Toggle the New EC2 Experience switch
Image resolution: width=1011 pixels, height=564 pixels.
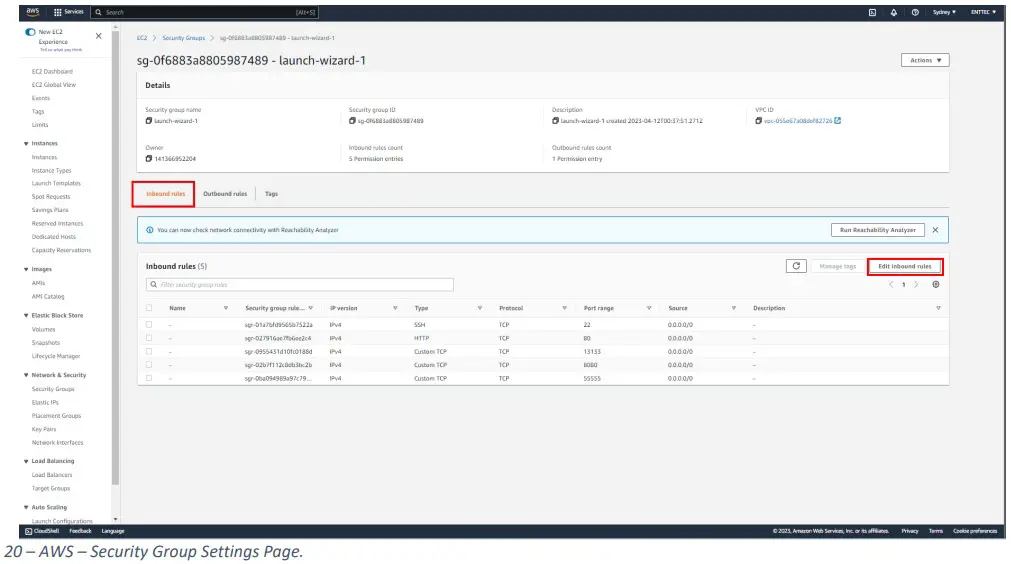[31, 32]
